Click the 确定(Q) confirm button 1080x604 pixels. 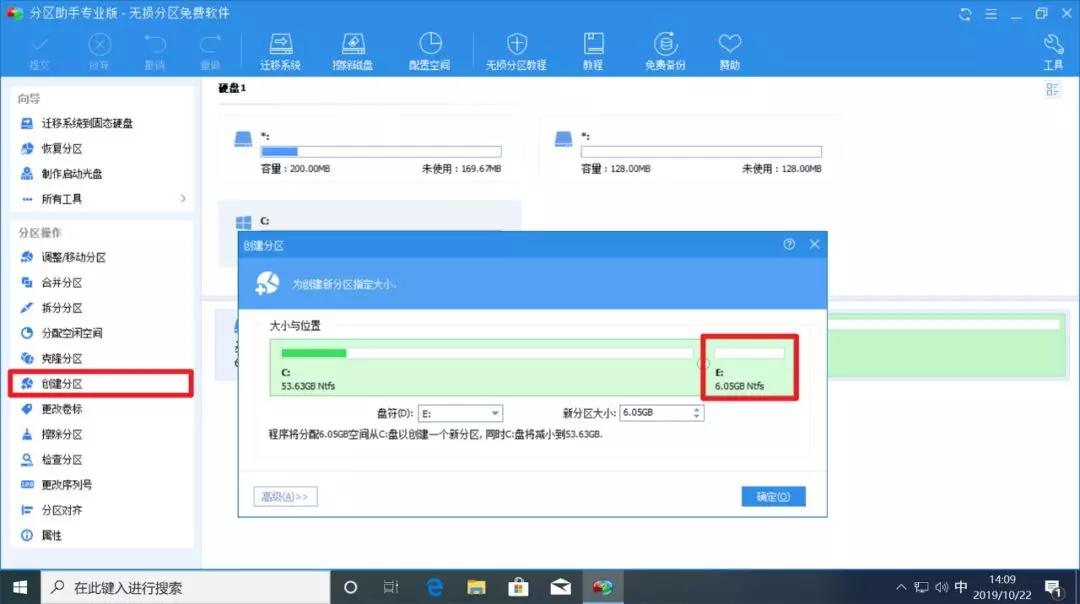point(773,496)
